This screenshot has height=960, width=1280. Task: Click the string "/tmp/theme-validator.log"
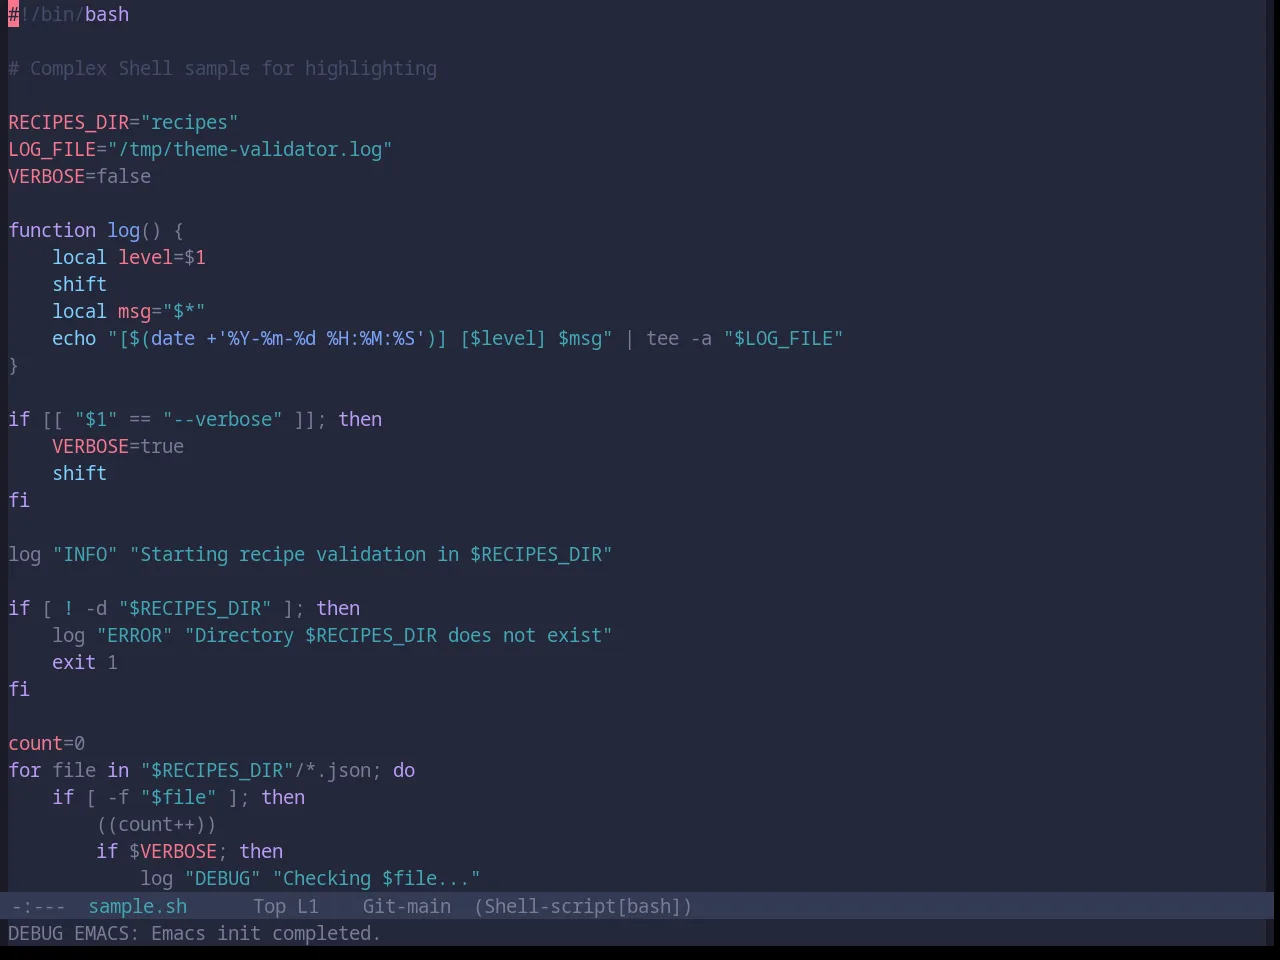point(250,149)
